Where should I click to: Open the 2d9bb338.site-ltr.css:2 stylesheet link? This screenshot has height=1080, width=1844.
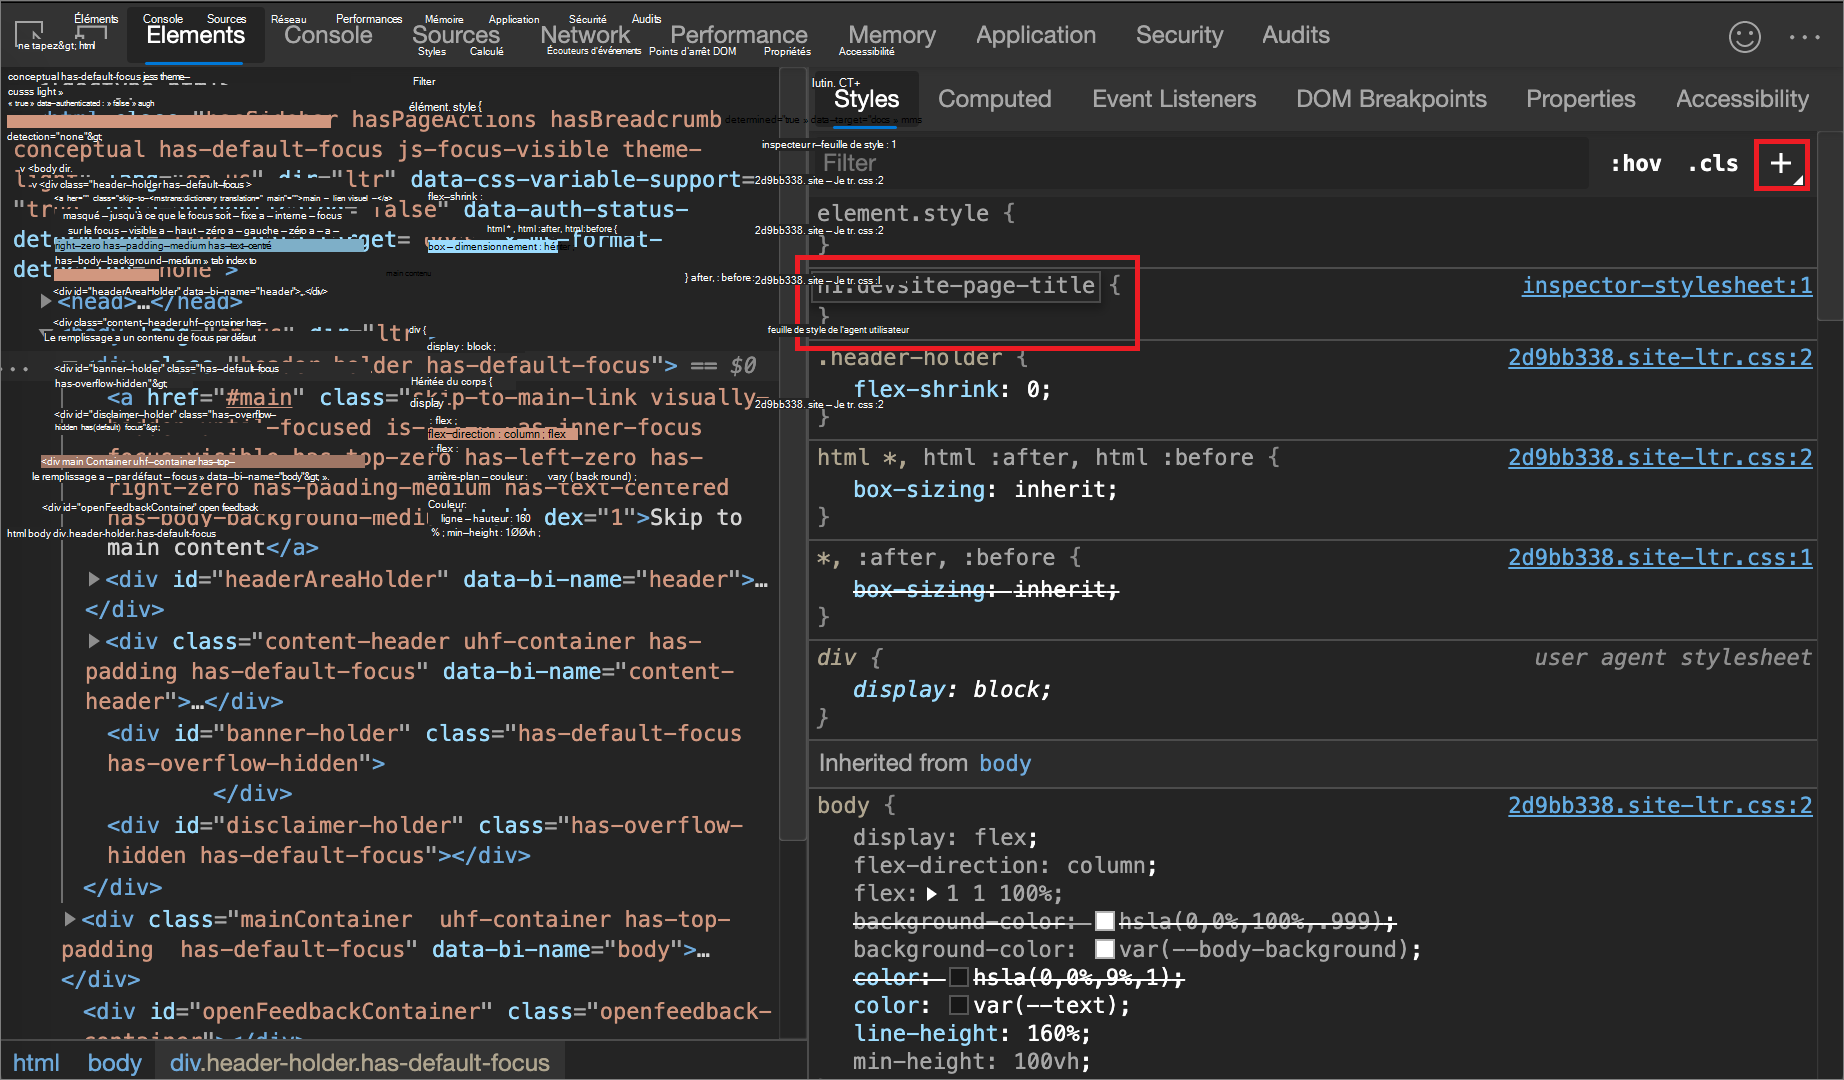(x=1659, y=357)
